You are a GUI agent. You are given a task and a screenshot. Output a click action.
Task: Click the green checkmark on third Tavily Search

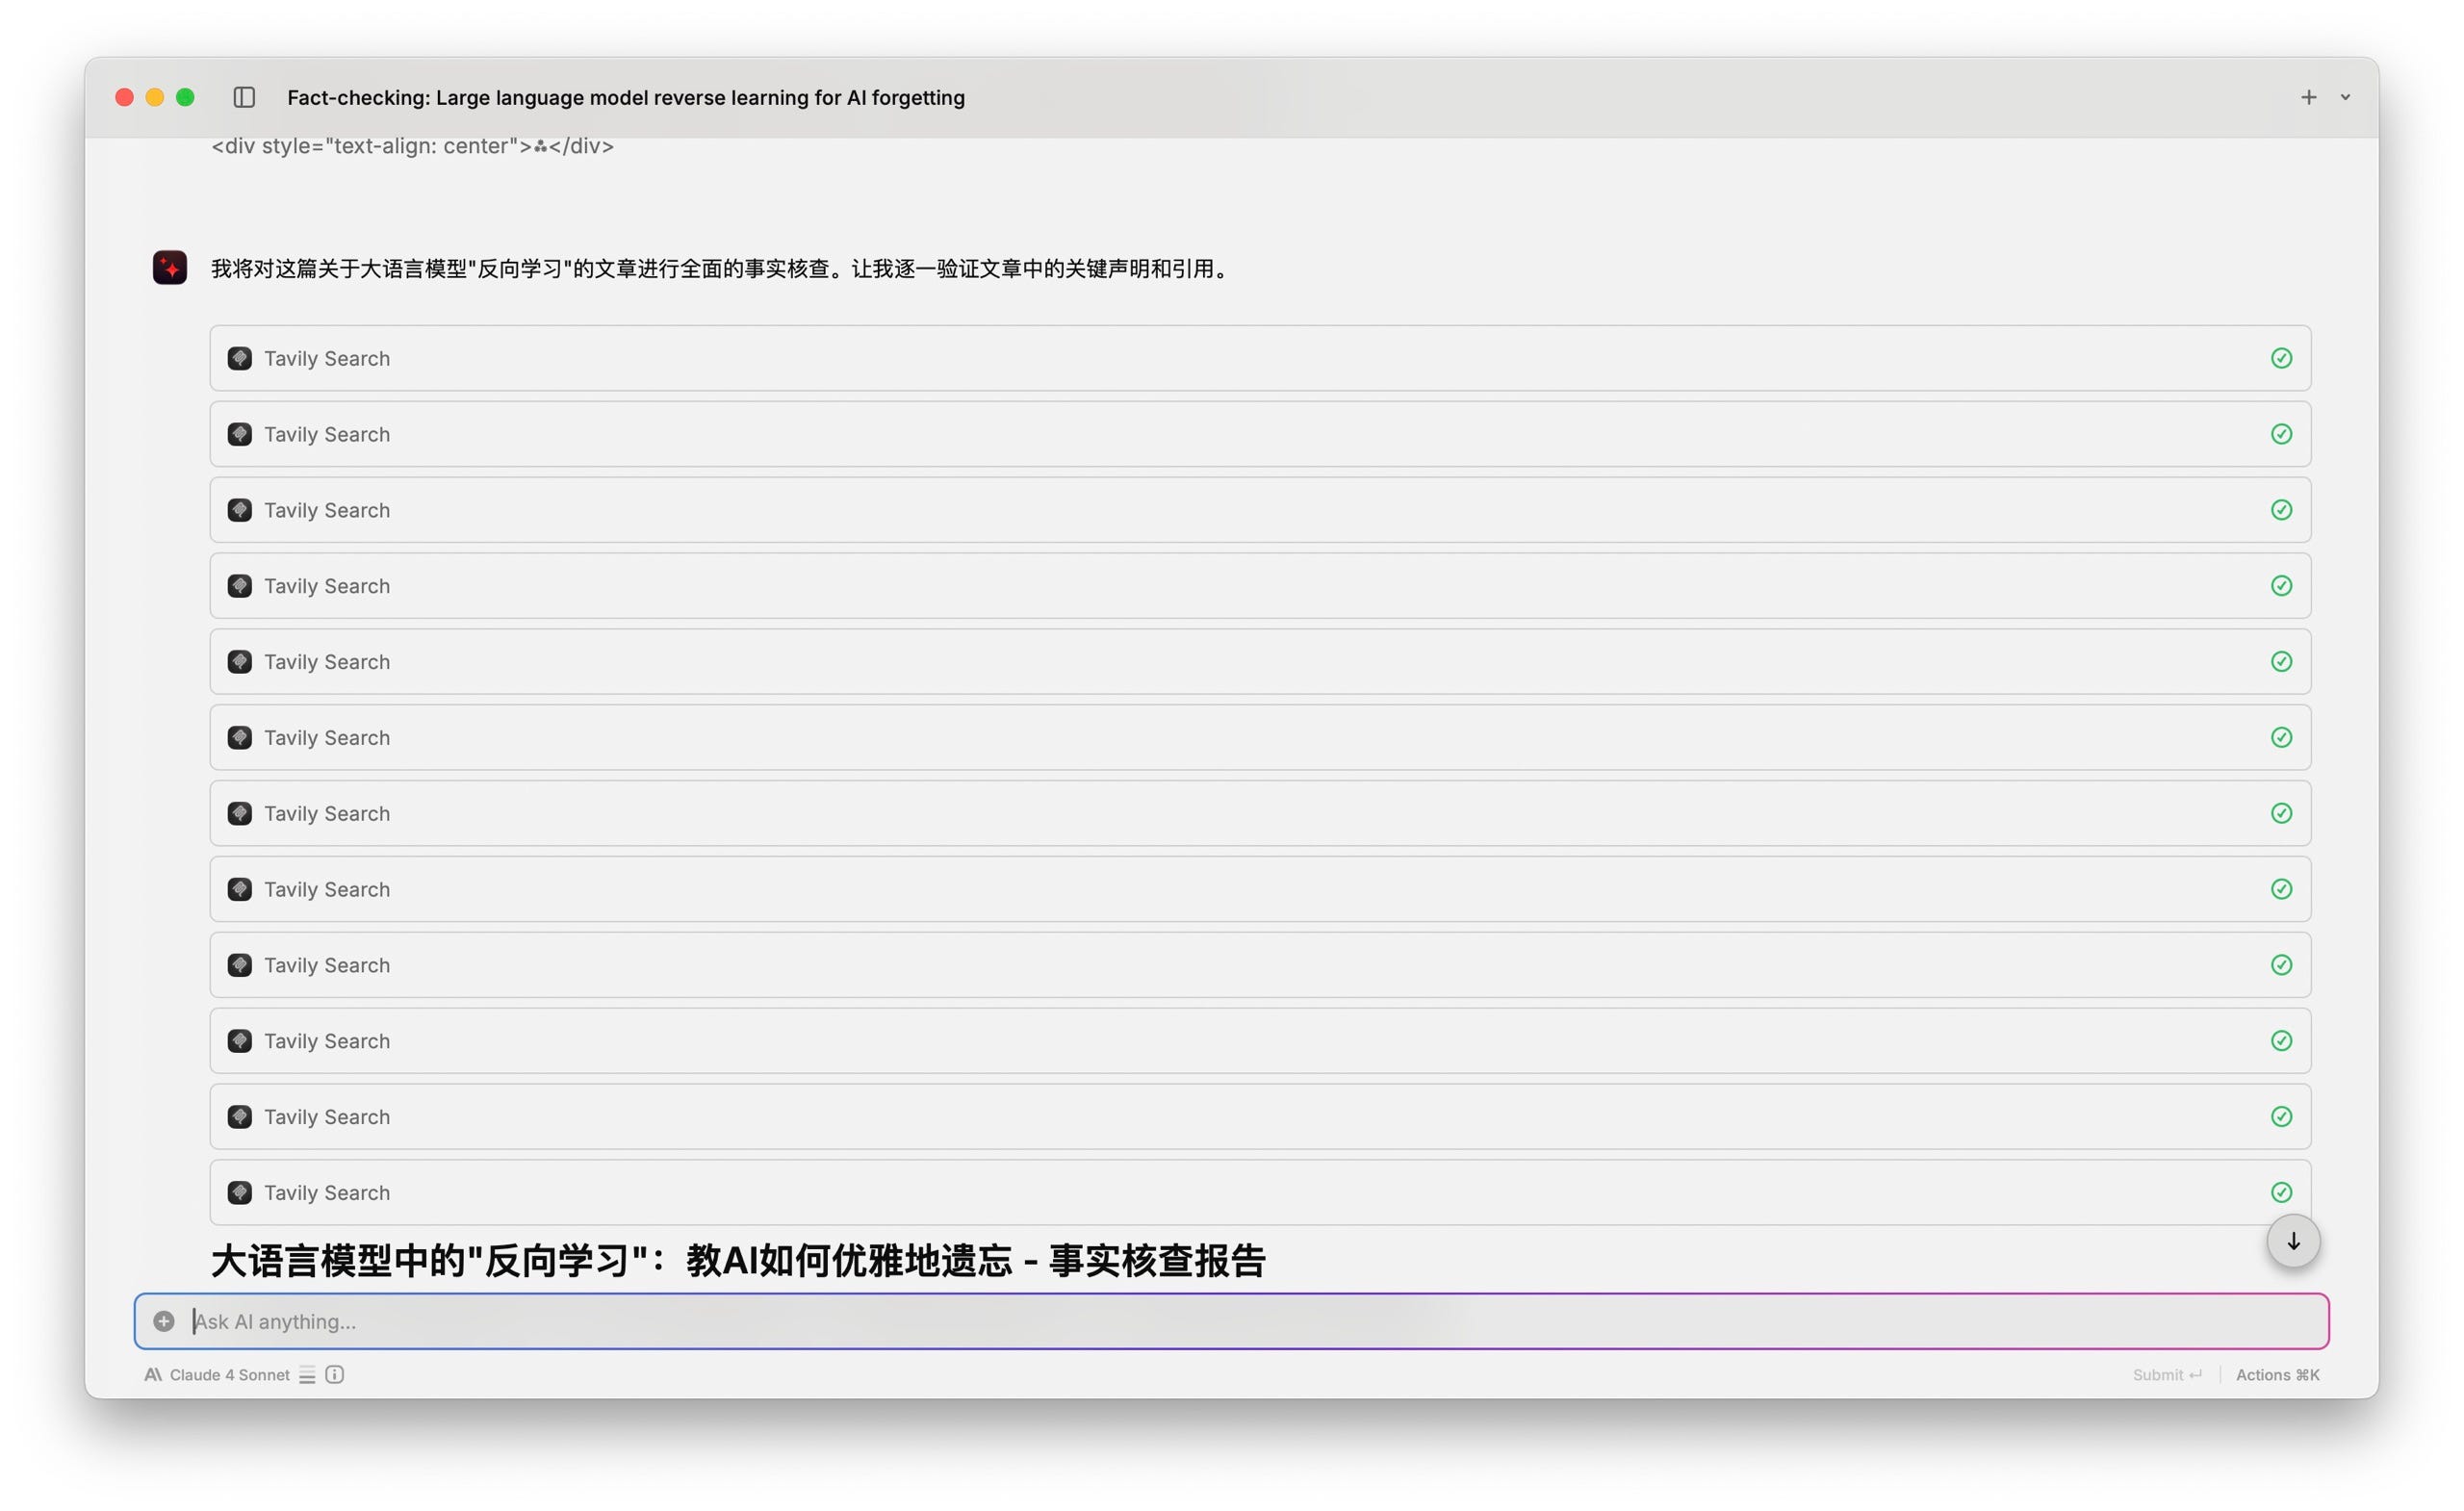coord(2281,510)
